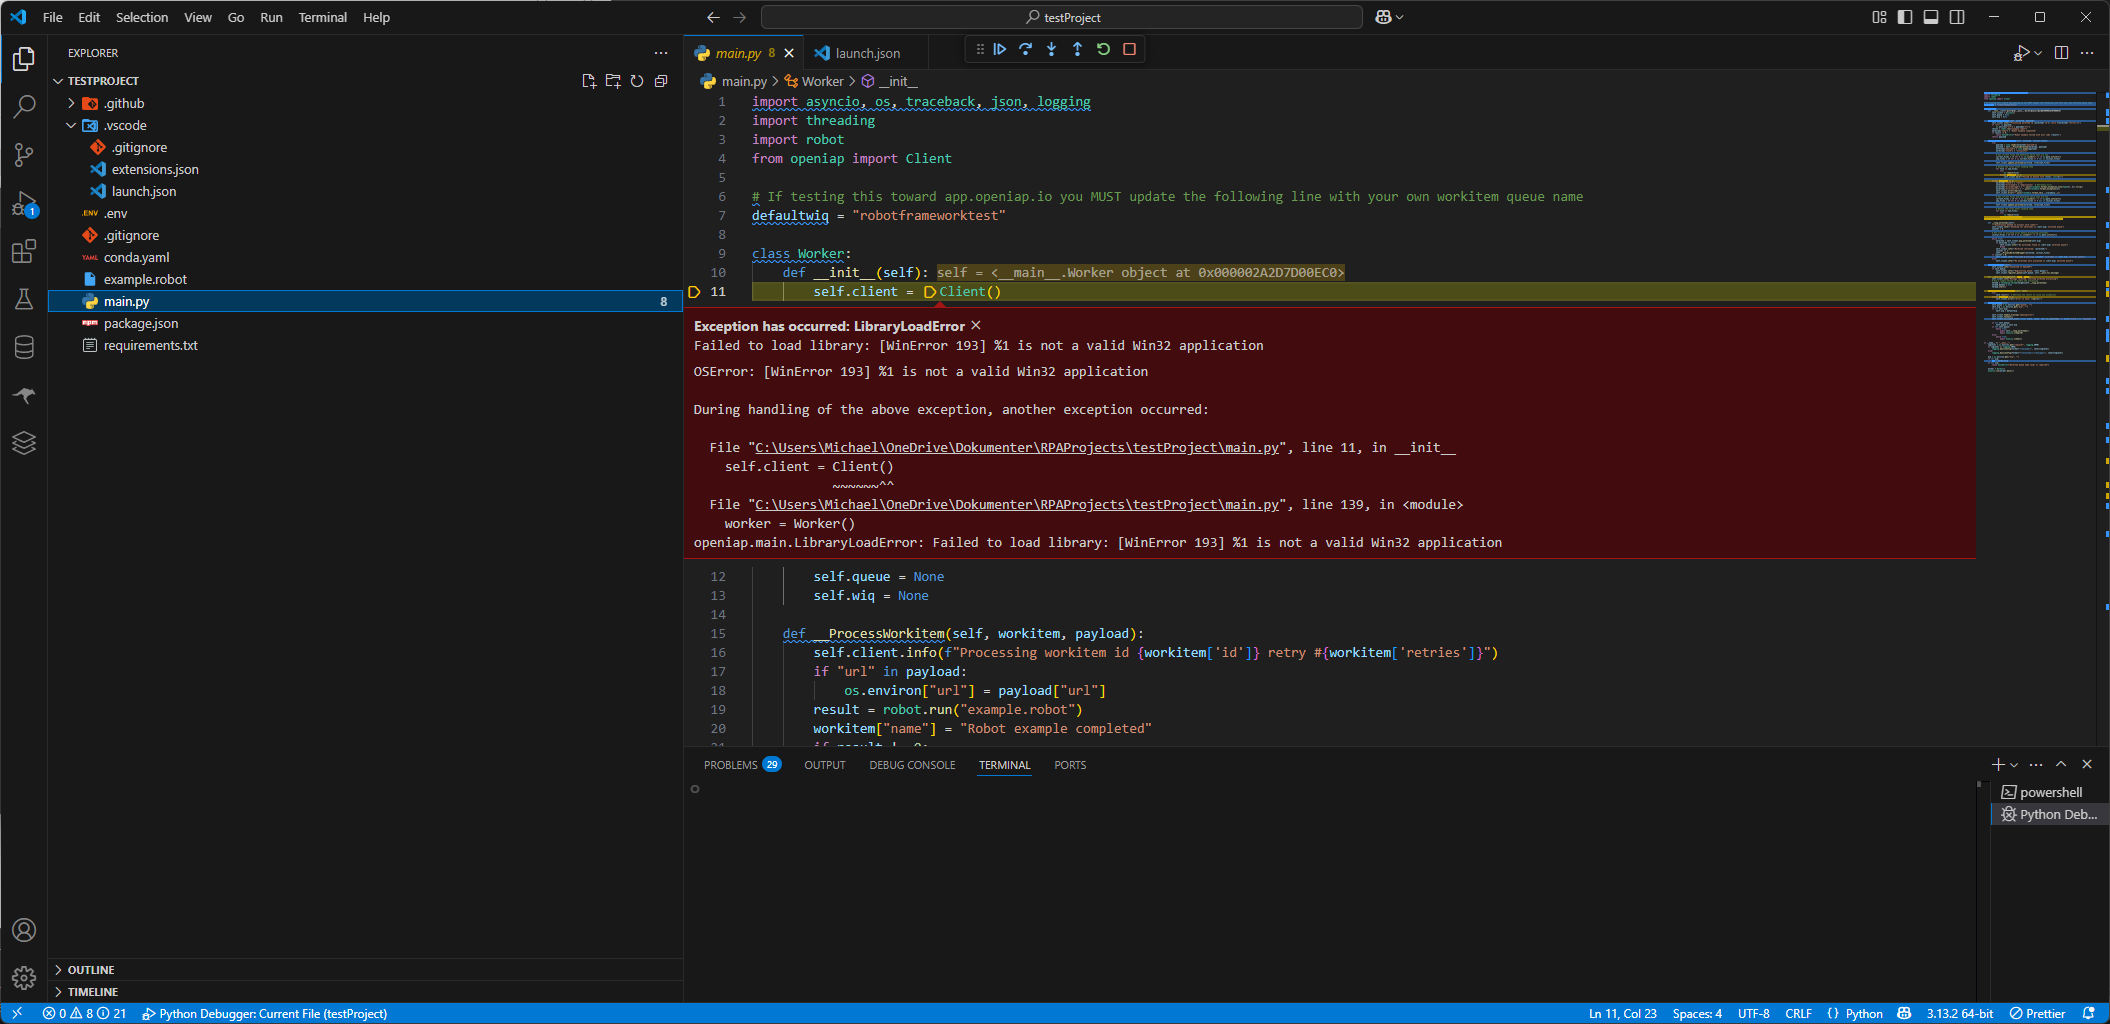Collapse the .vscode folder
This screenshot has width=2110, height=1024.
[71, 125]
